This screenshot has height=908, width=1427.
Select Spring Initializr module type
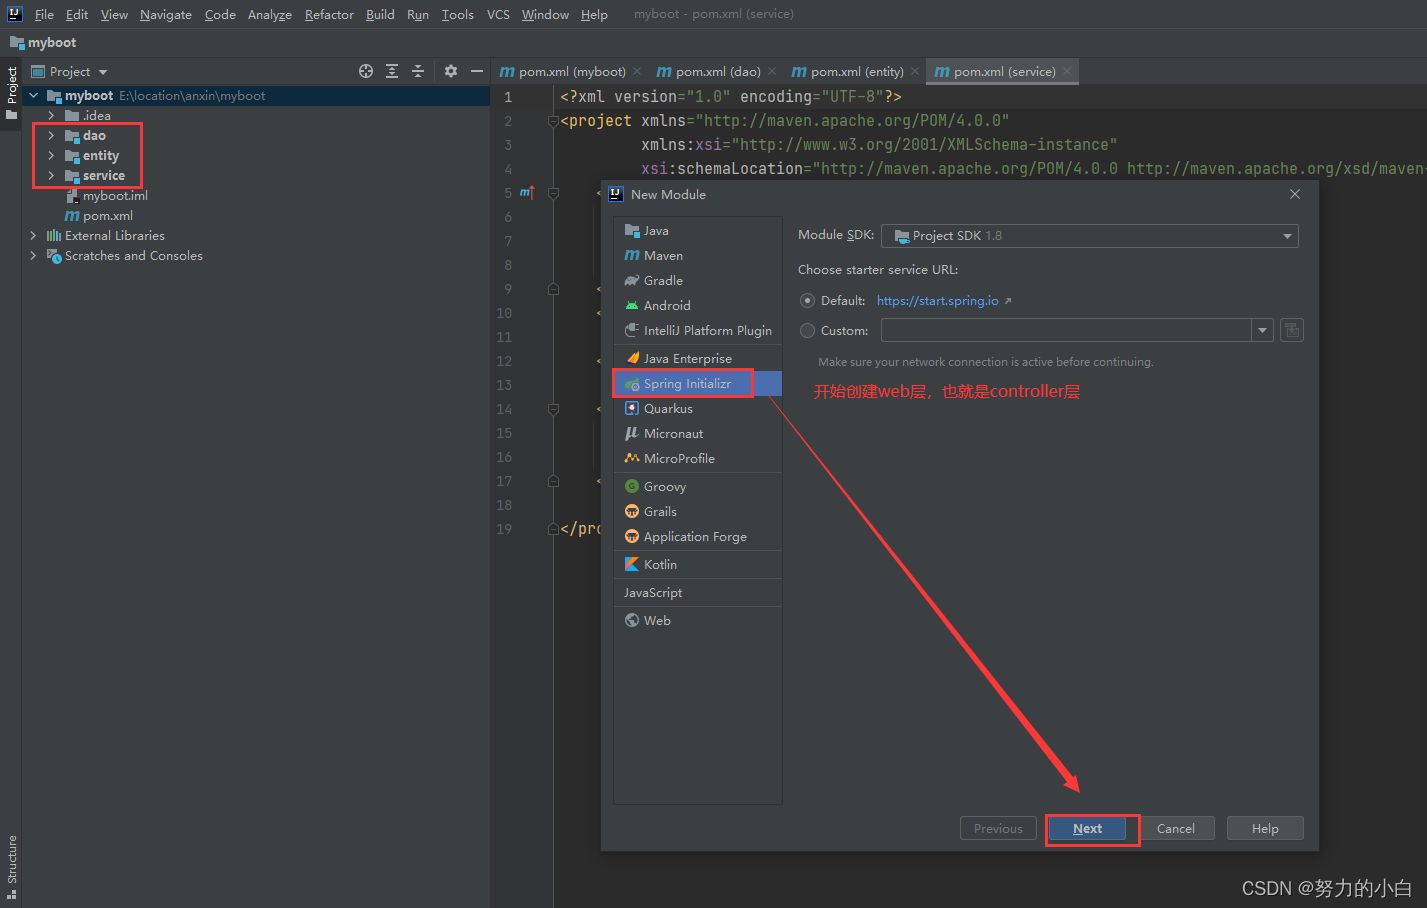click(697, 384)
